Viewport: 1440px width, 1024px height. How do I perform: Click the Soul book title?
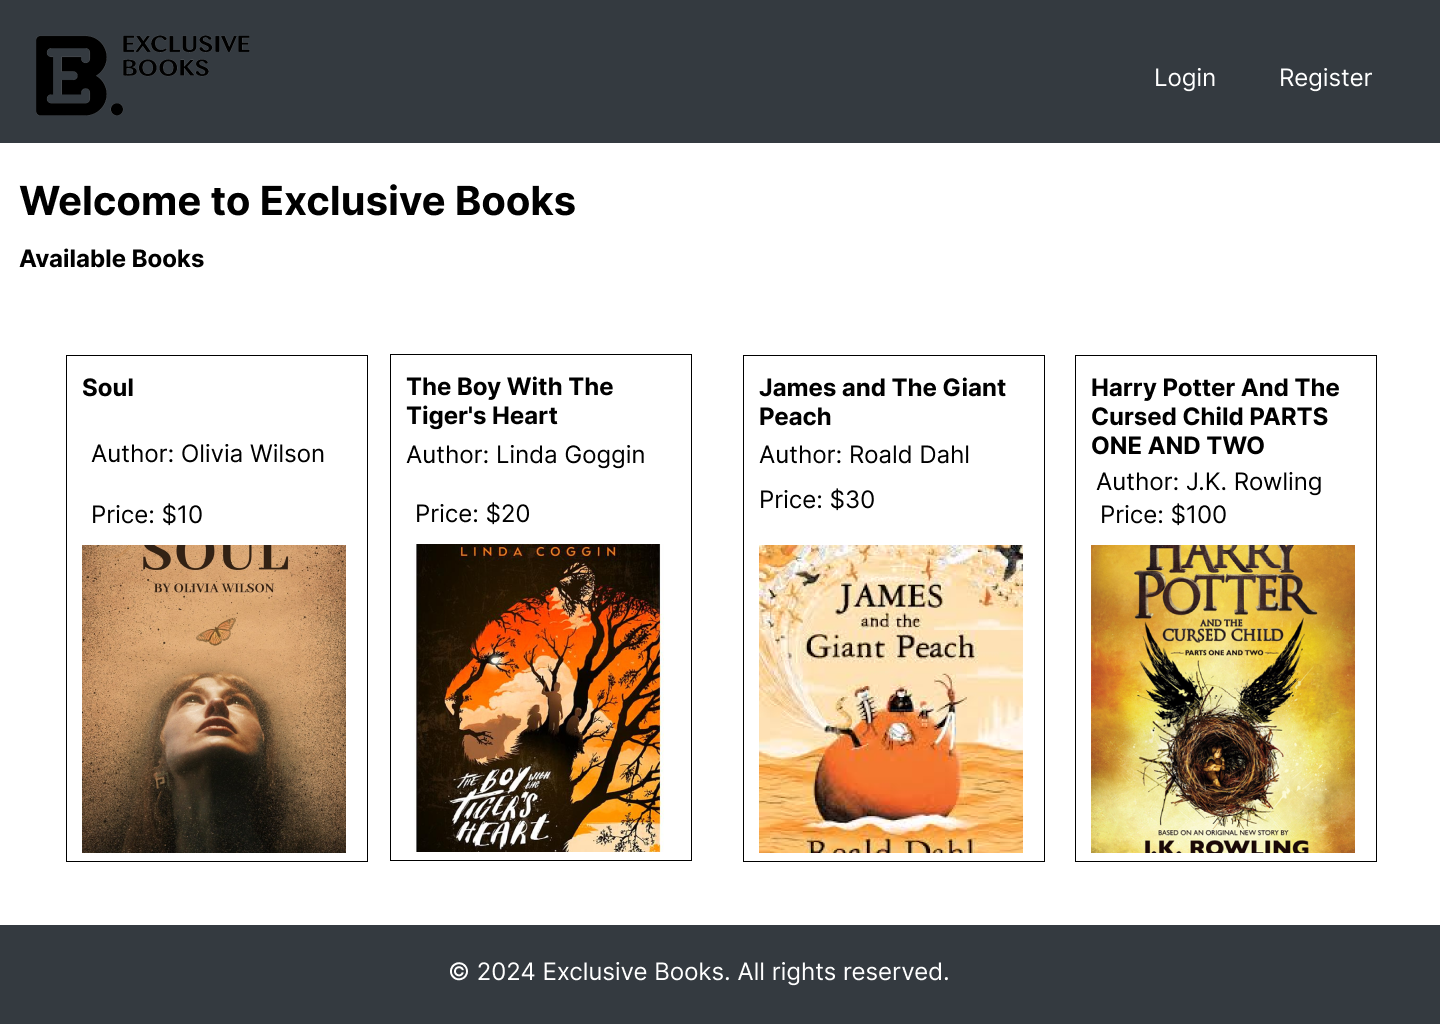pos(108,388)
